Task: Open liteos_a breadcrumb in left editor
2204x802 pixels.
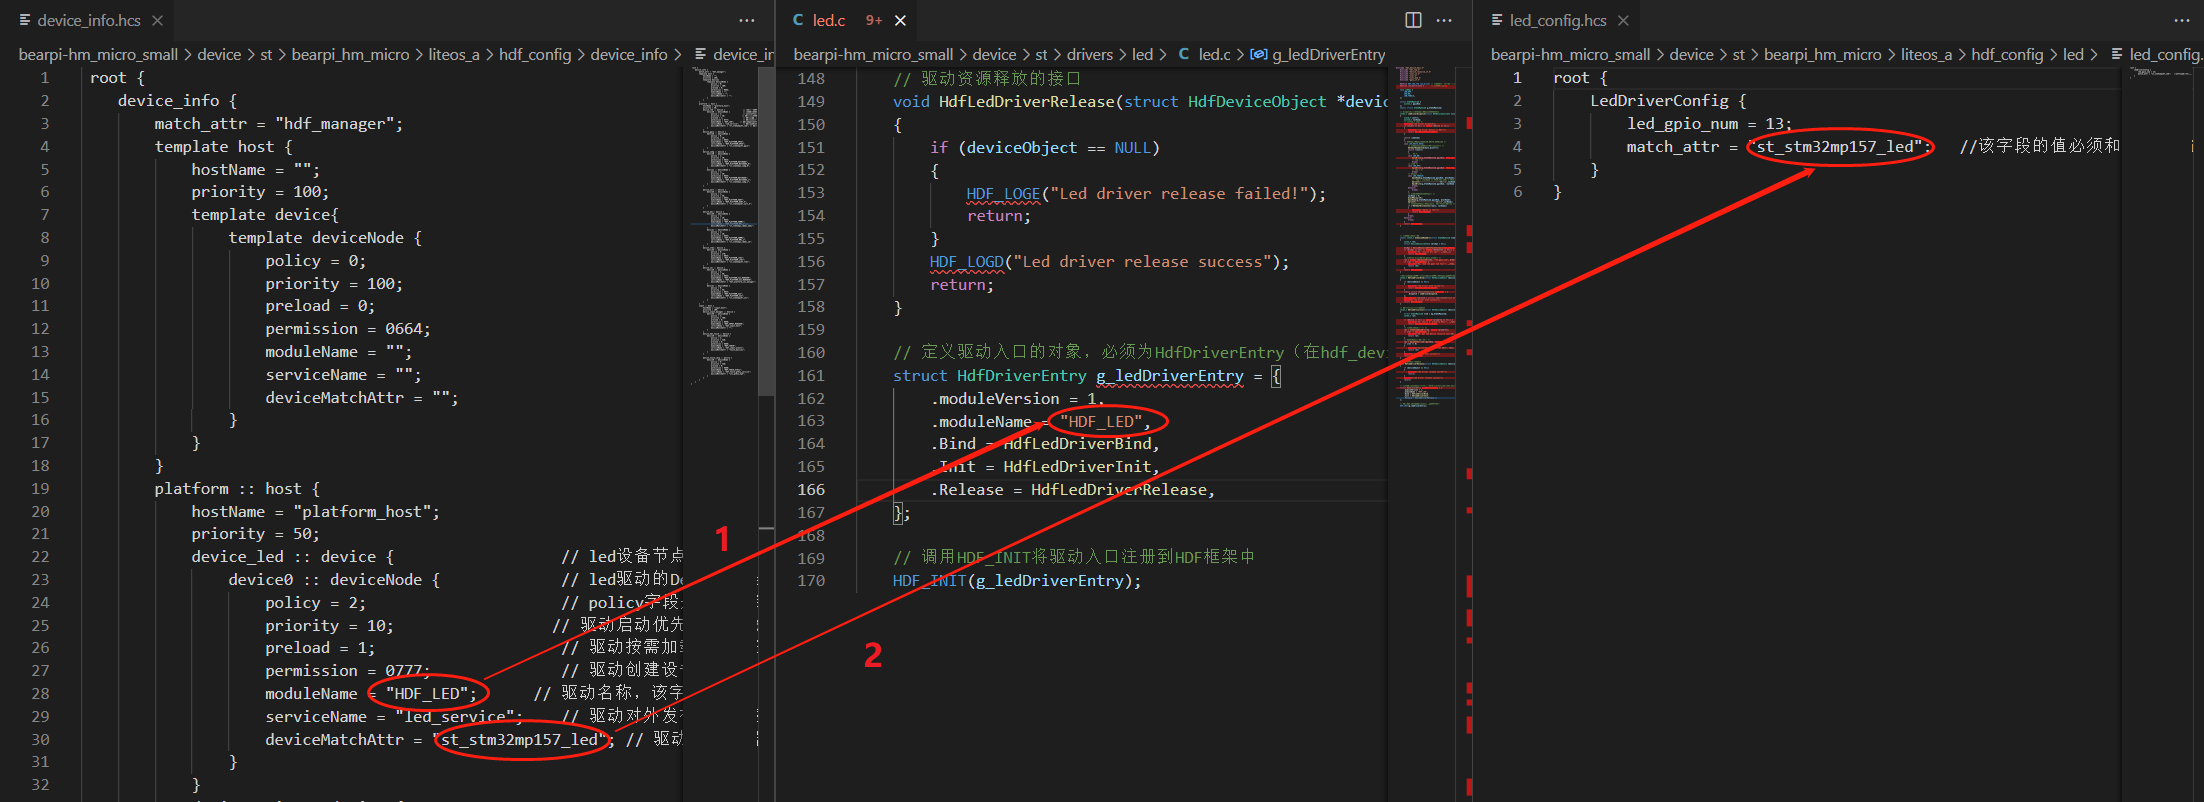Action: coord(454,54)
